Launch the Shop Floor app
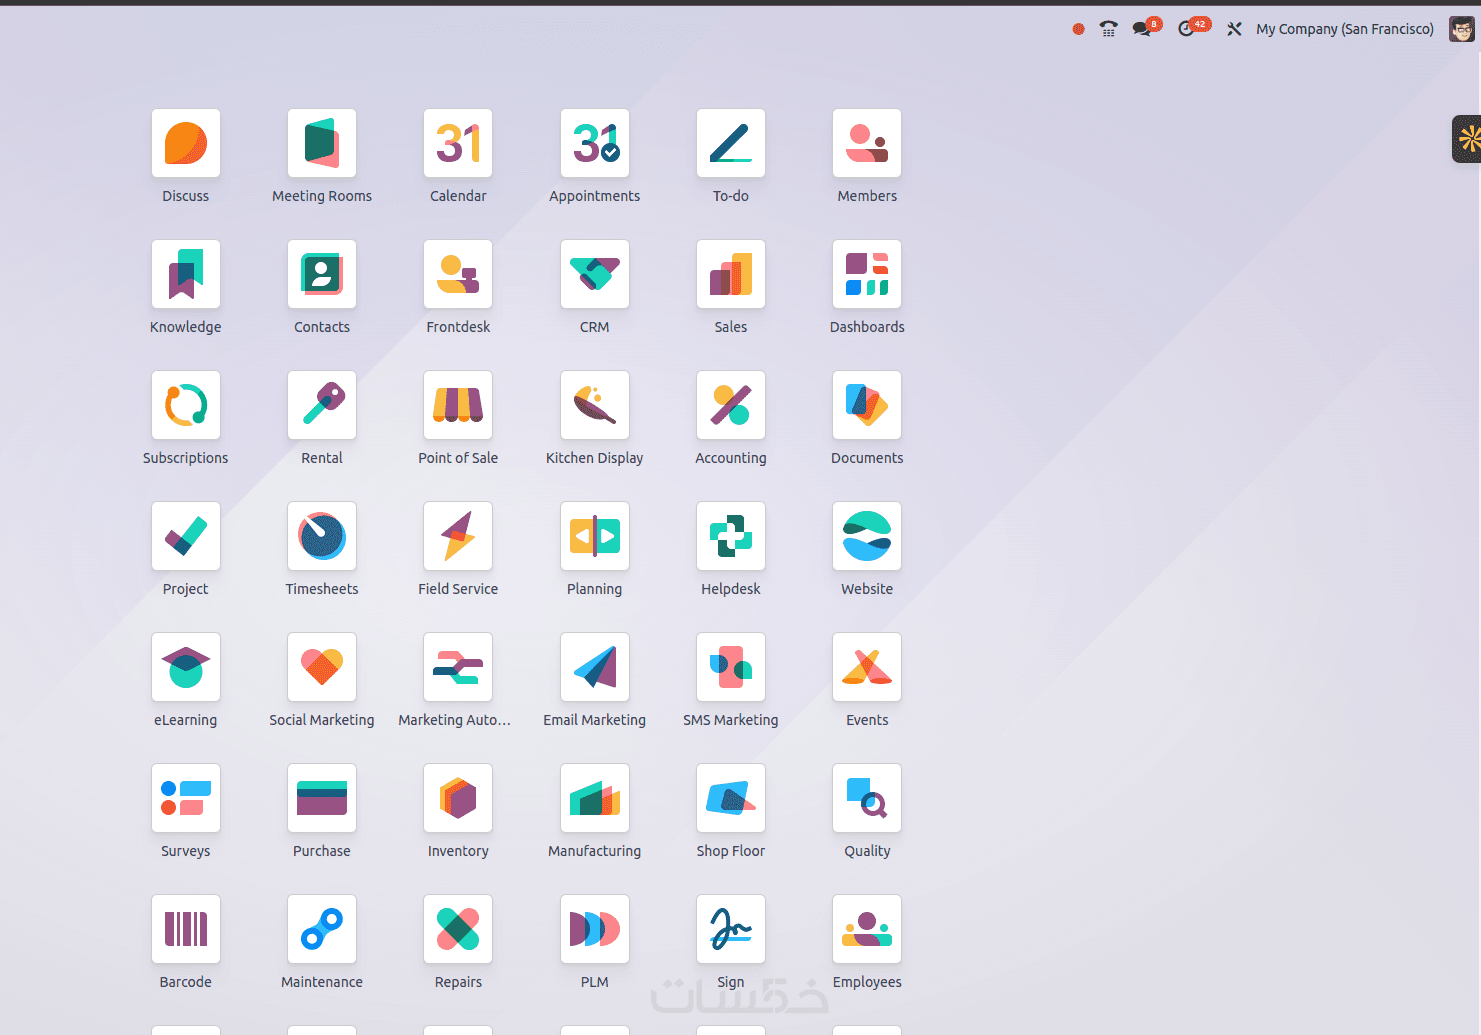 click(x=731, y=798)
